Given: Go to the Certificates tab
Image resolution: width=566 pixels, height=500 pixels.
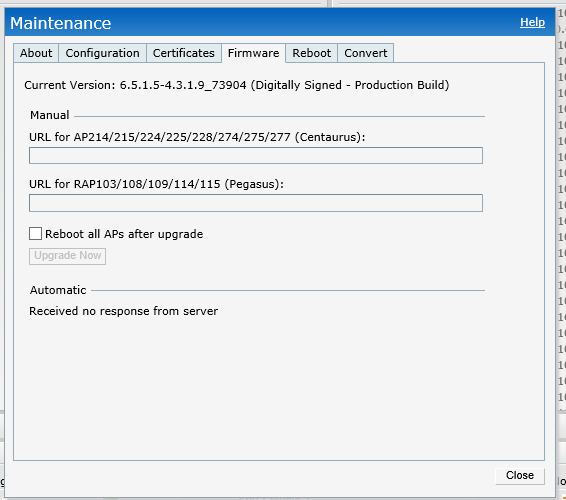Looking at the screenshot, I should (183, 53).
